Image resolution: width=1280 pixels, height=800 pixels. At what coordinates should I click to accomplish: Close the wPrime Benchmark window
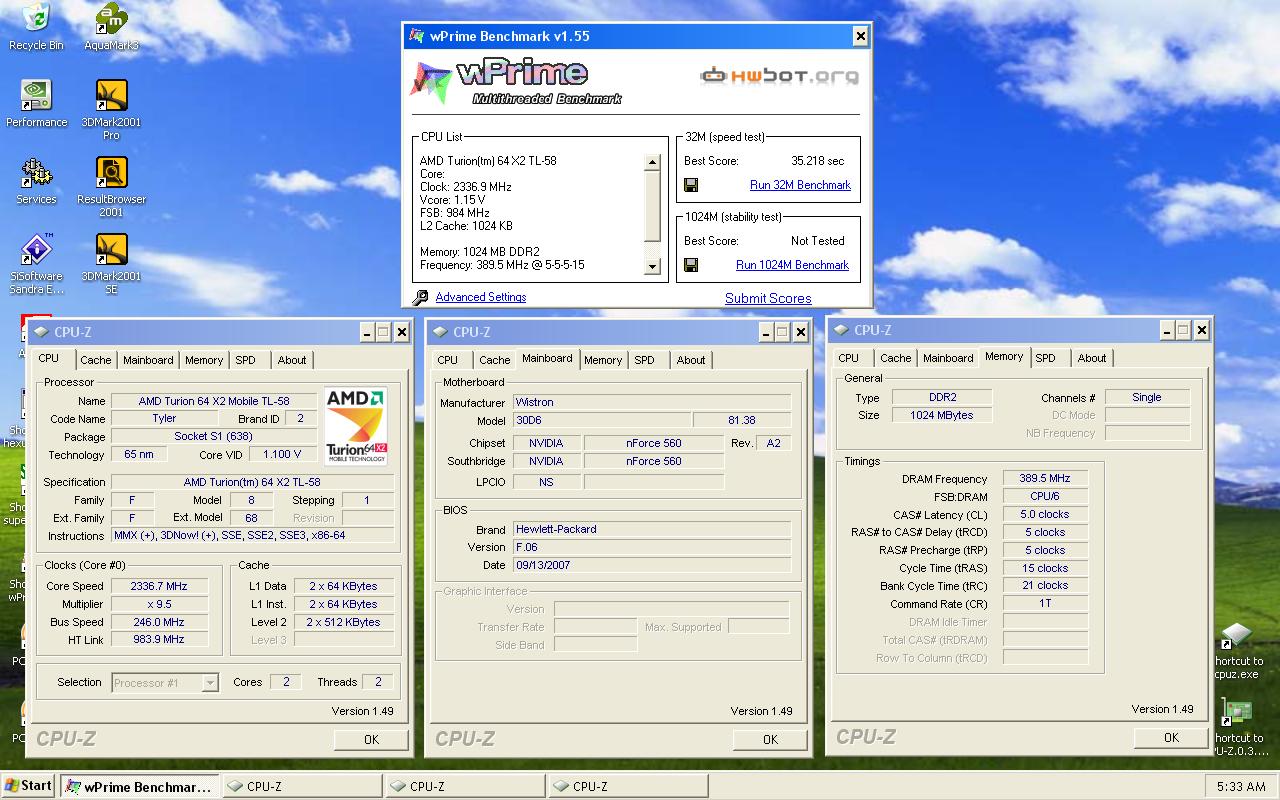[x=860, y=36]
